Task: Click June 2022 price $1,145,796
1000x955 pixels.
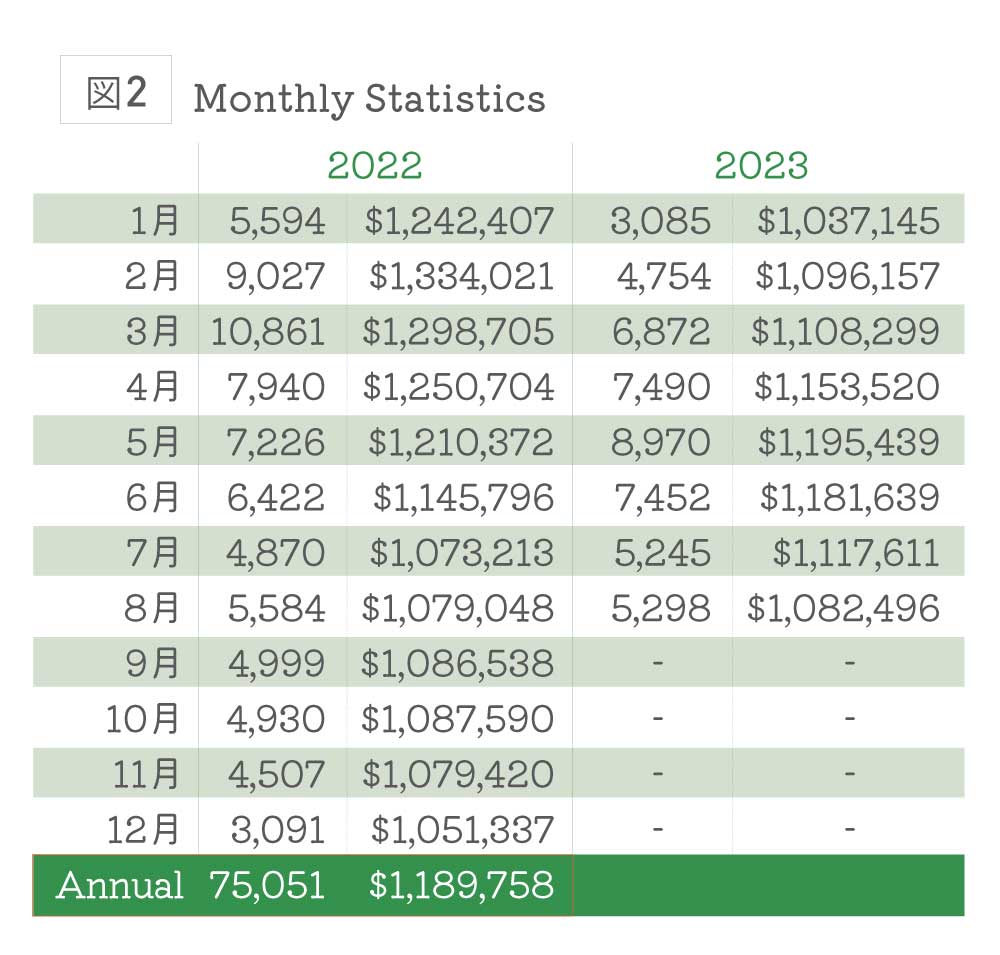Action: (463, 497)
